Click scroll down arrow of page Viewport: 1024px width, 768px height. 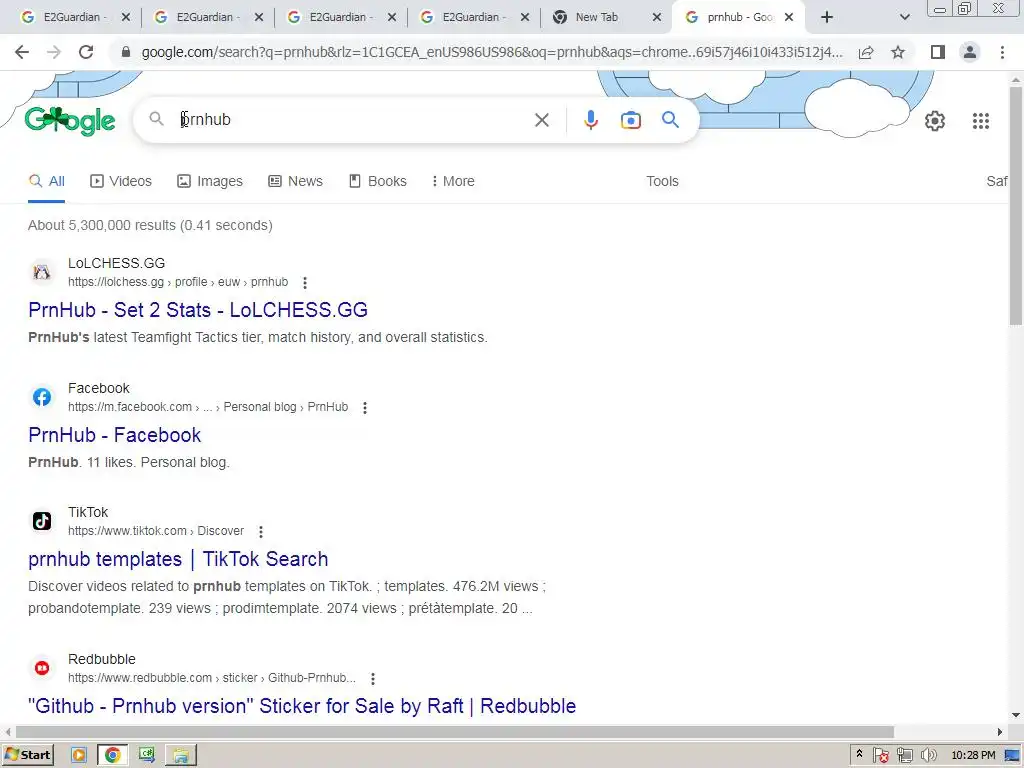pos(1016,715)
